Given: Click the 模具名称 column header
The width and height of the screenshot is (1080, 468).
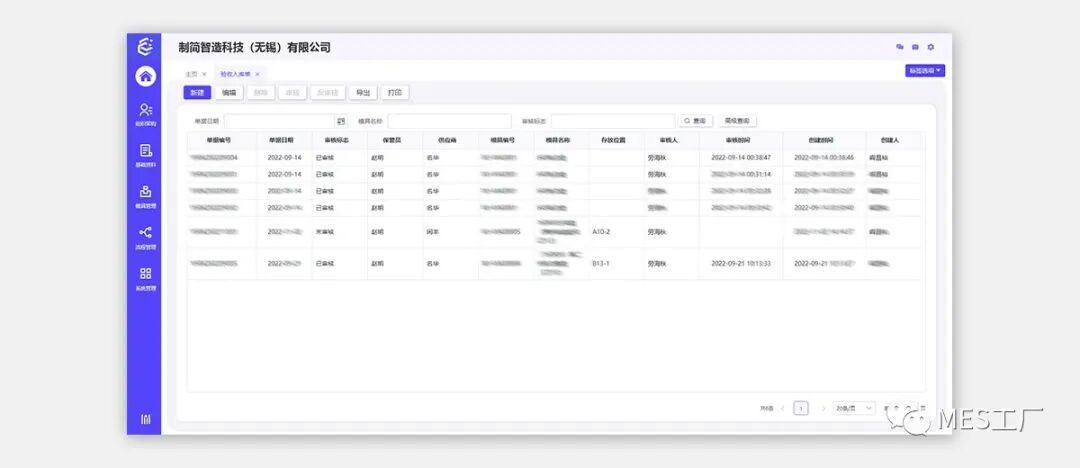Looking at the screenshot, I should point(558,141).
